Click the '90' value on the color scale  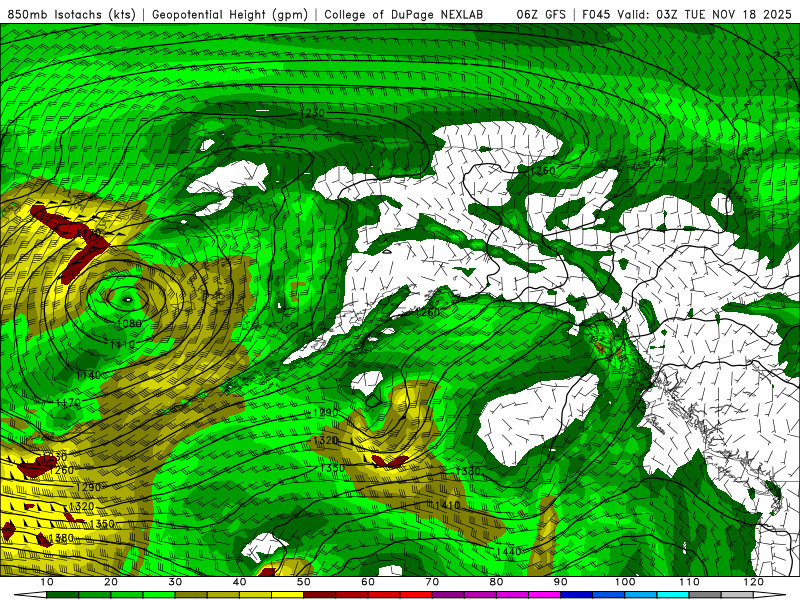561,582
